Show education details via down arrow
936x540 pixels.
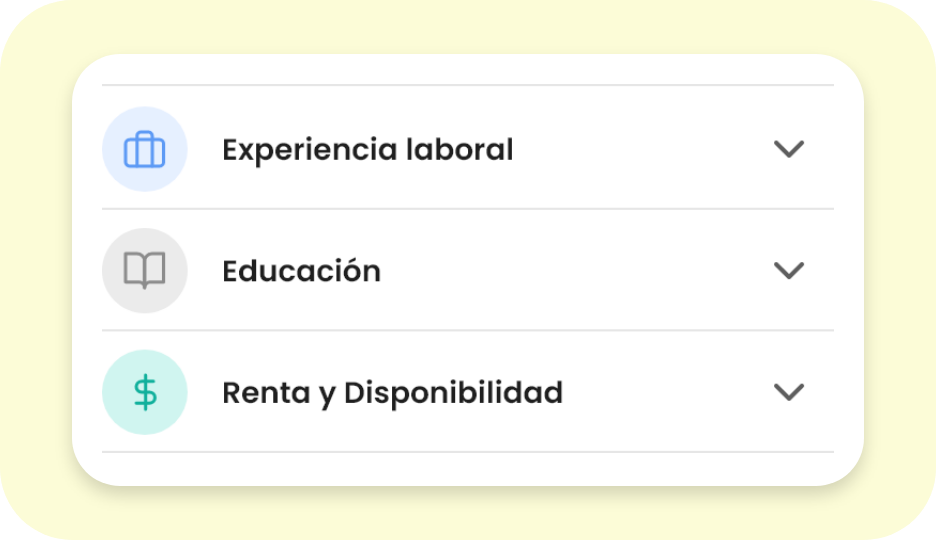point(789,271)
